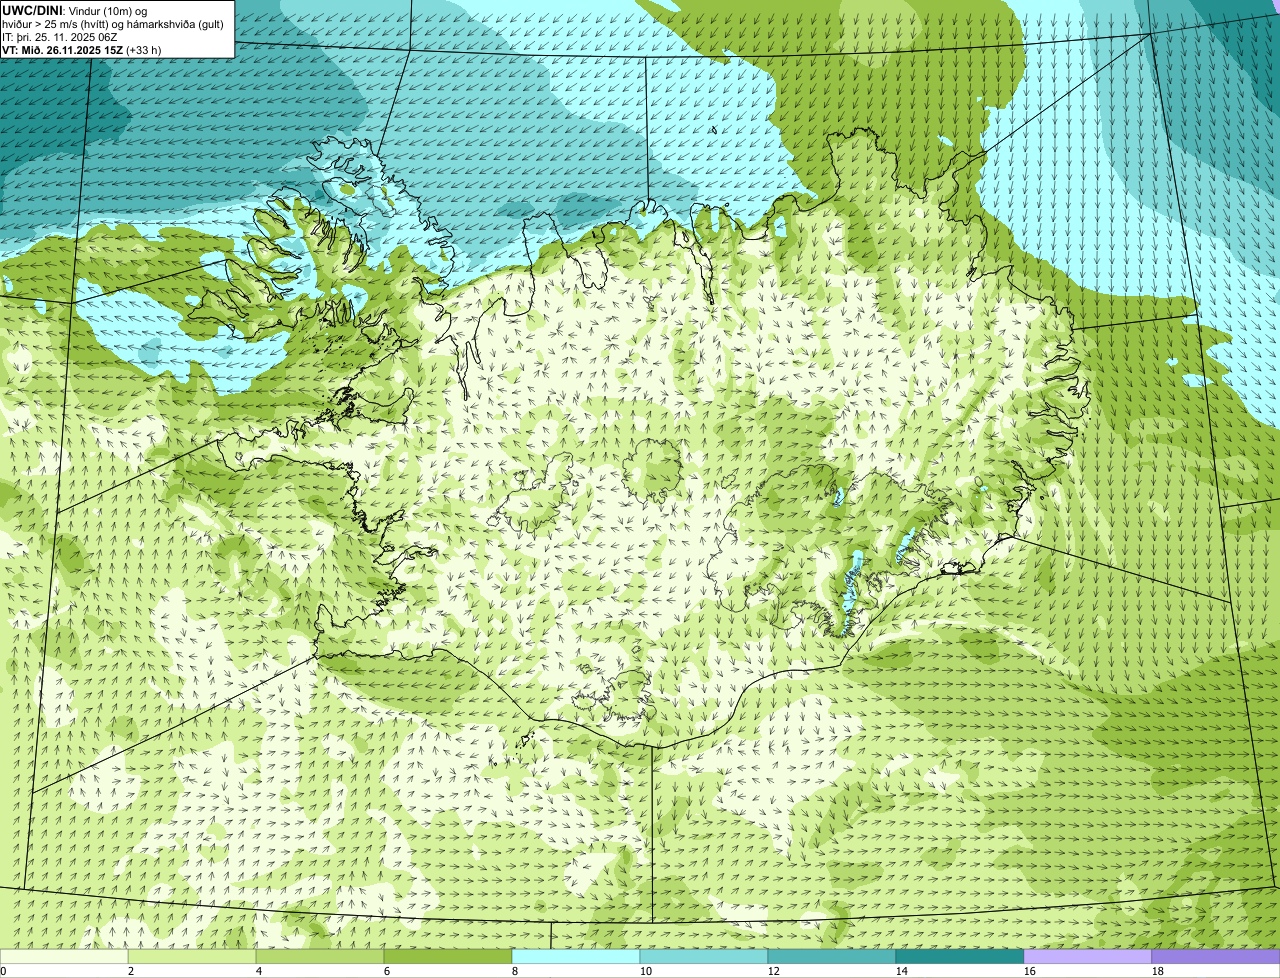The width and height of the screenshot is (1280, 978).
Task: Click the "UWC/DINI: Vindur (10m) og" title line
Action: pyautogui.click(x=75, y=10)
